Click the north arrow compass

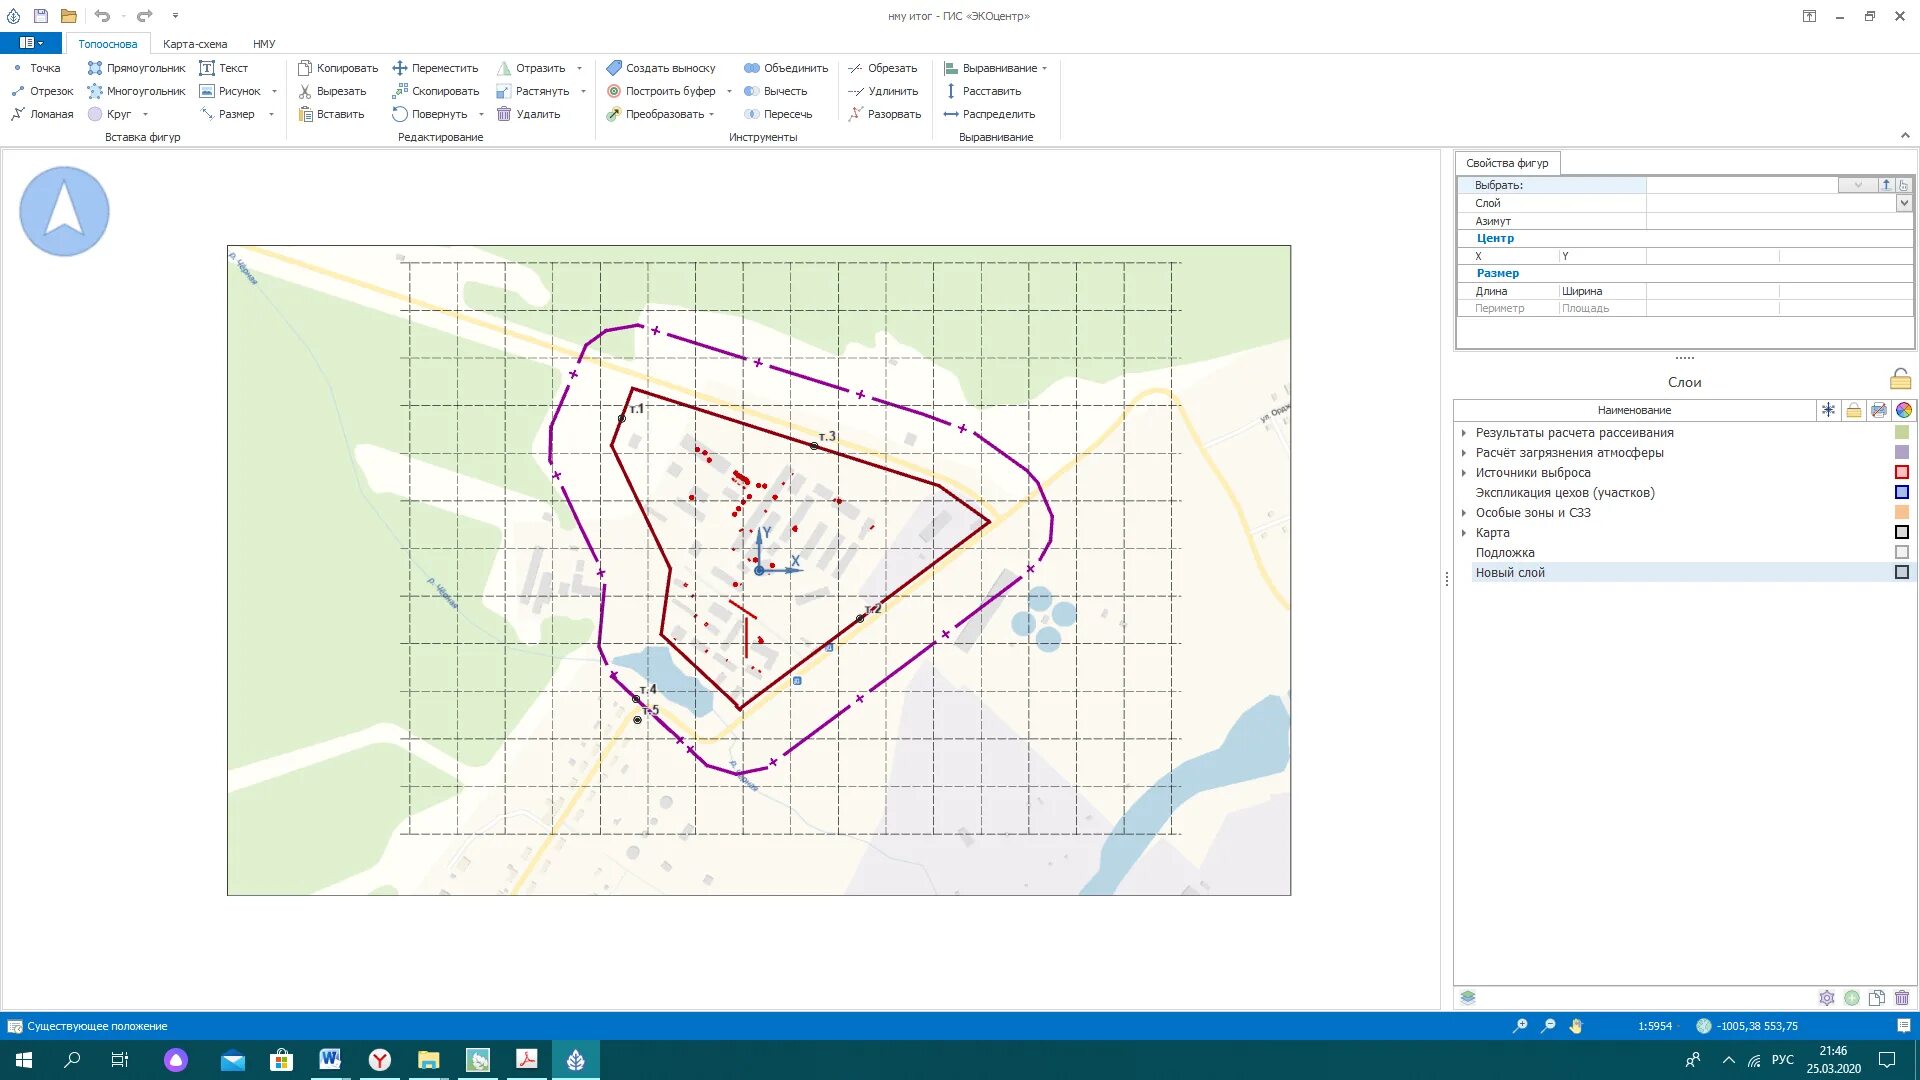click(64, 211)
